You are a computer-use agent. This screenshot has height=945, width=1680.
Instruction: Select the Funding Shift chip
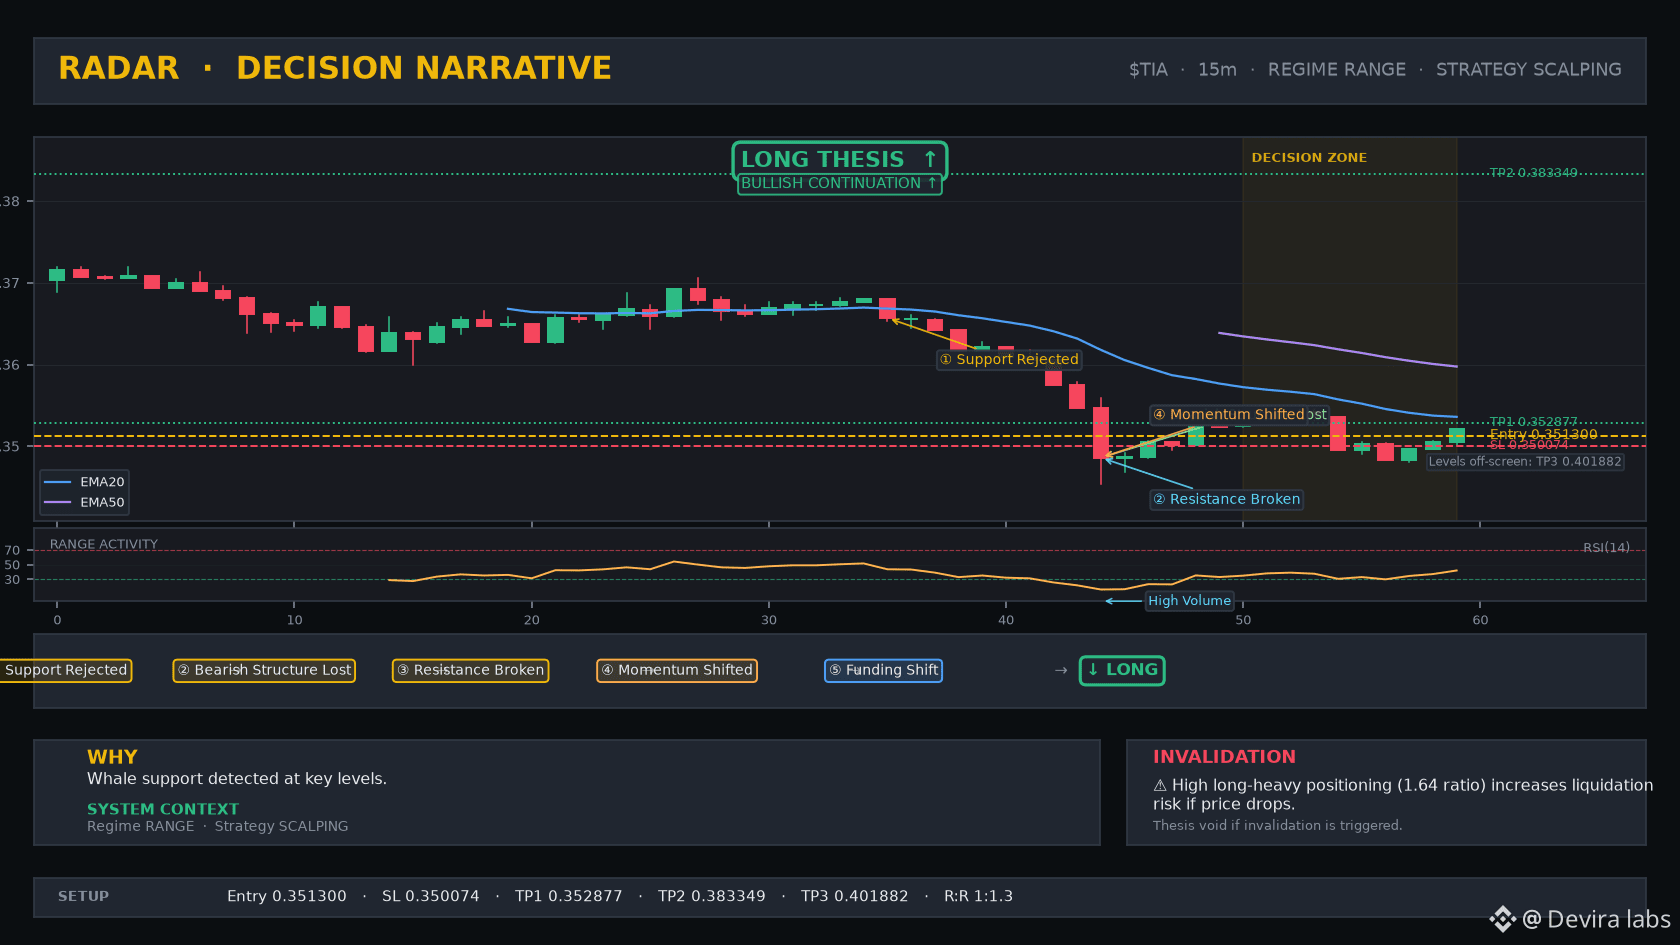(x=883, y=670)
